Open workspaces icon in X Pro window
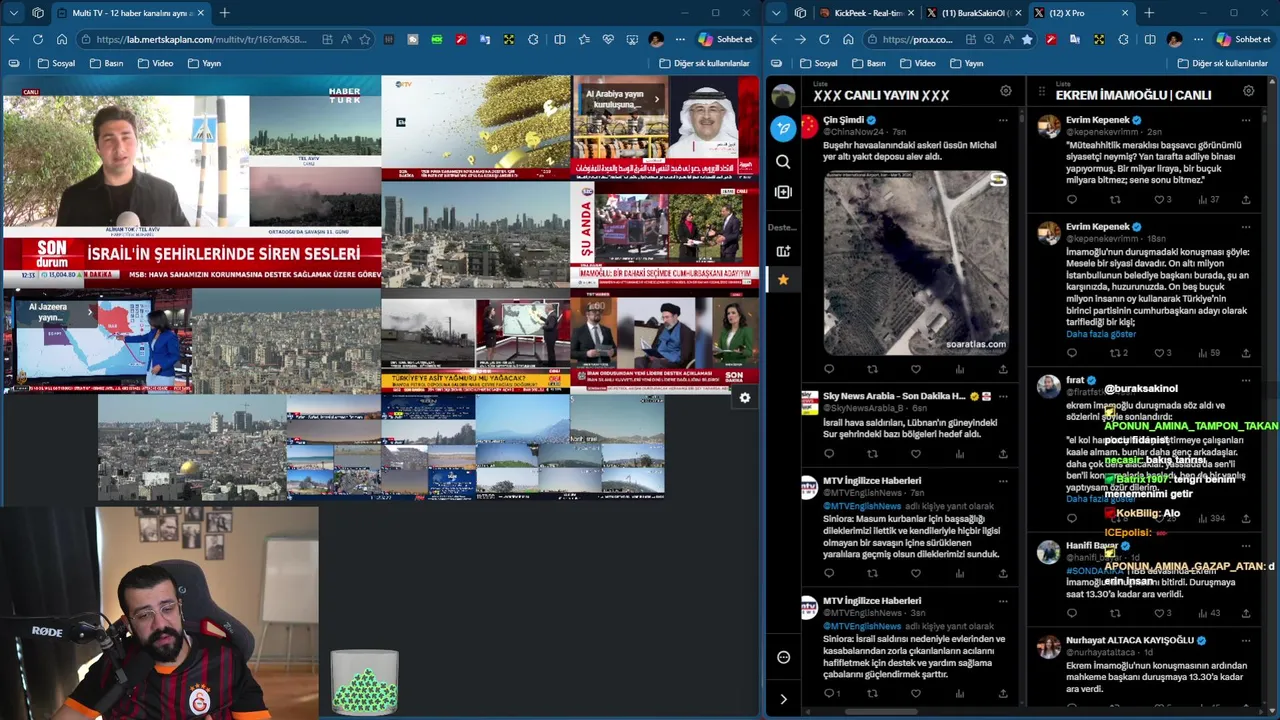 click(x=800, y=13)
